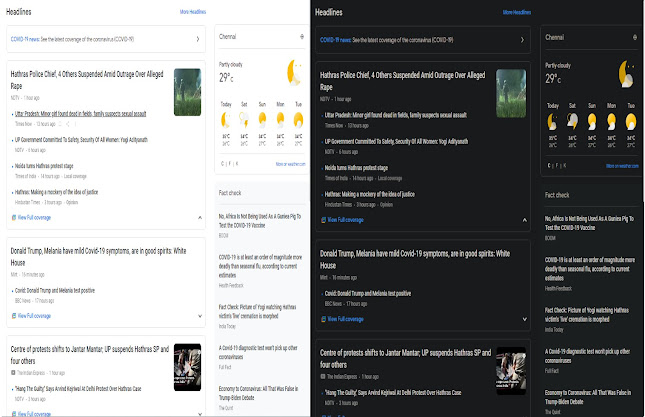Open Hathras Police Chief thumbnail in dark panel

(511, 93)
